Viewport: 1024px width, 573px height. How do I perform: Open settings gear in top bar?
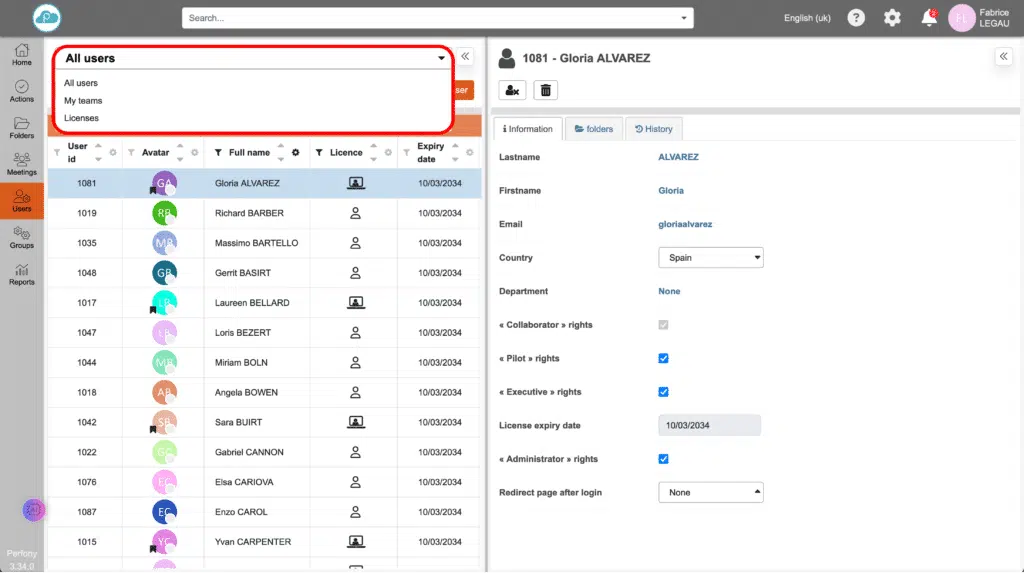click(x=892, y=18)
